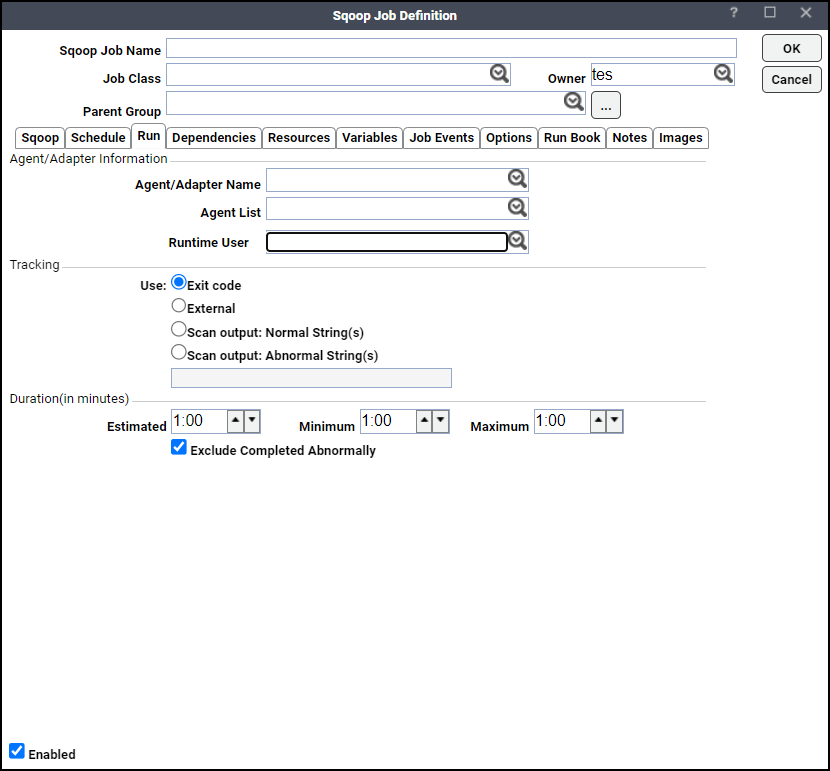The height and width of the screenshot is (771, 830).
Task: Focus the Runtime User field
Action: [387, 242]
